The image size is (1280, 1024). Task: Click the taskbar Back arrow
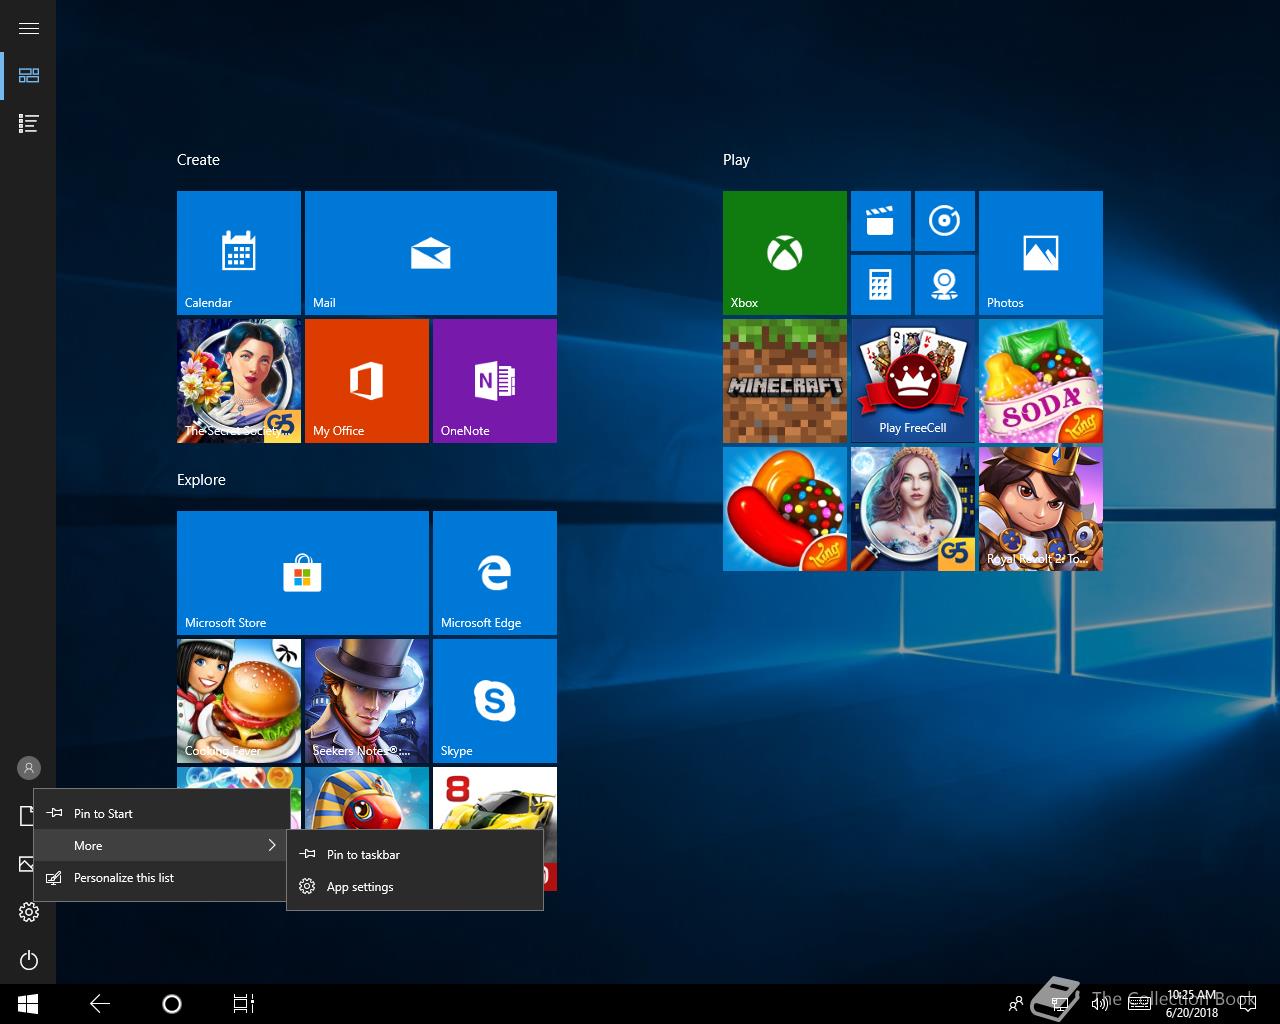100,1004
